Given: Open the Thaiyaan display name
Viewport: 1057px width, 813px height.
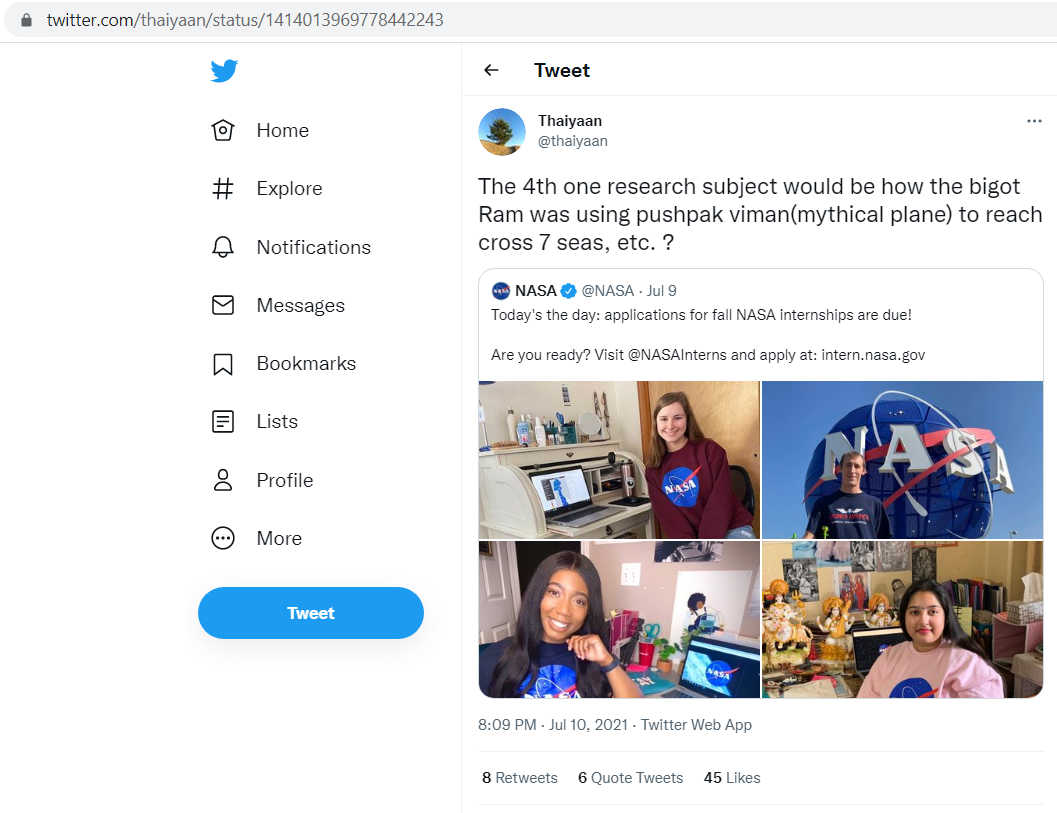Looking at the screenshot, I should 570,121.
